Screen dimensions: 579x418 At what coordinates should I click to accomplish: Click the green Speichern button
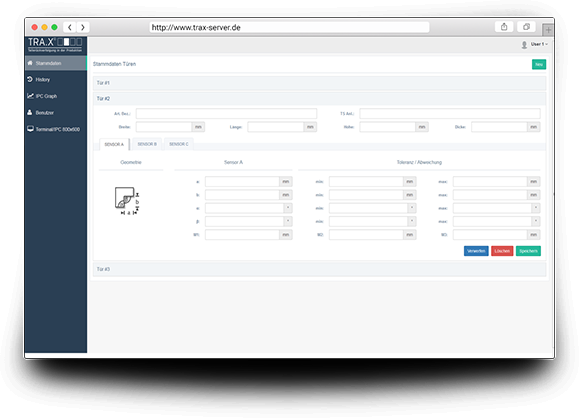pos(528,251)
